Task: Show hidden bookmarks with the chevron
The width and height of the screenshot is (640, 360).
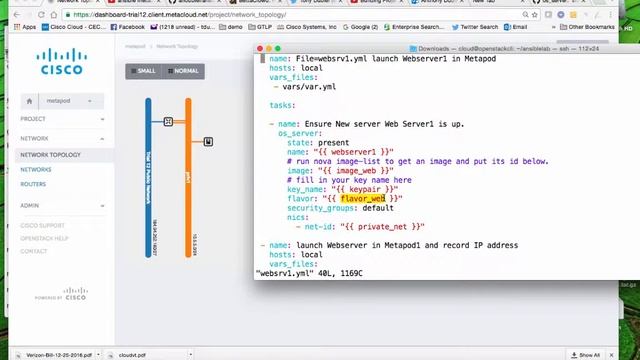Action: tap(553, 27)
